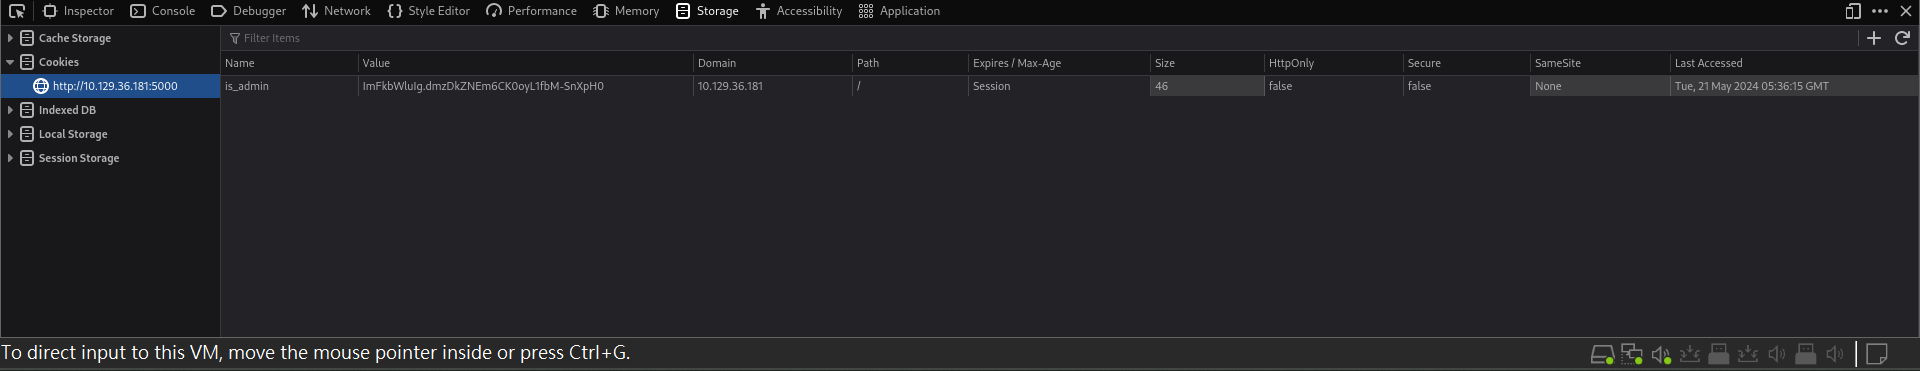Open the Debugger tab
This screenshot has width=1920, height=371.
click(248, 11)
